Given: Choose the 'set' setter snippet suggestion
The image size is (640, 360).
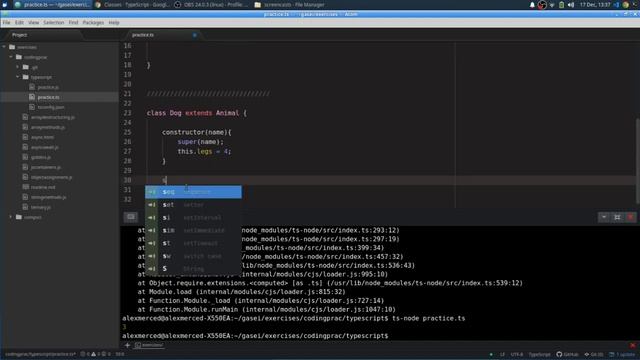Looking at the screenshot, I should coord(193,205).
